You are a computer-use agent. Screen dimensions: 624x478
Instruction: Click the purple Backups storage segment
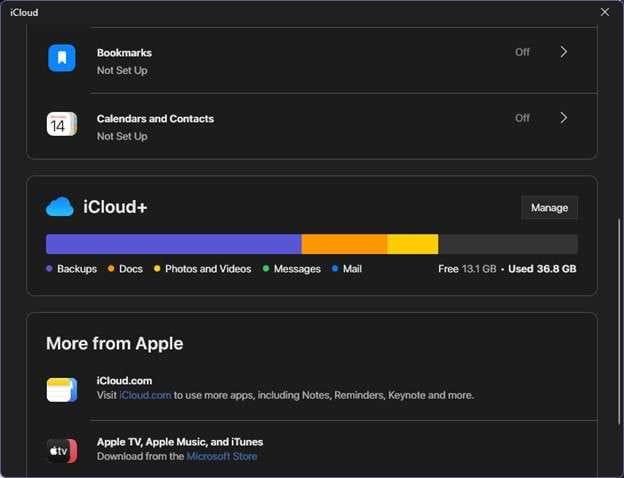pos(174,244)
